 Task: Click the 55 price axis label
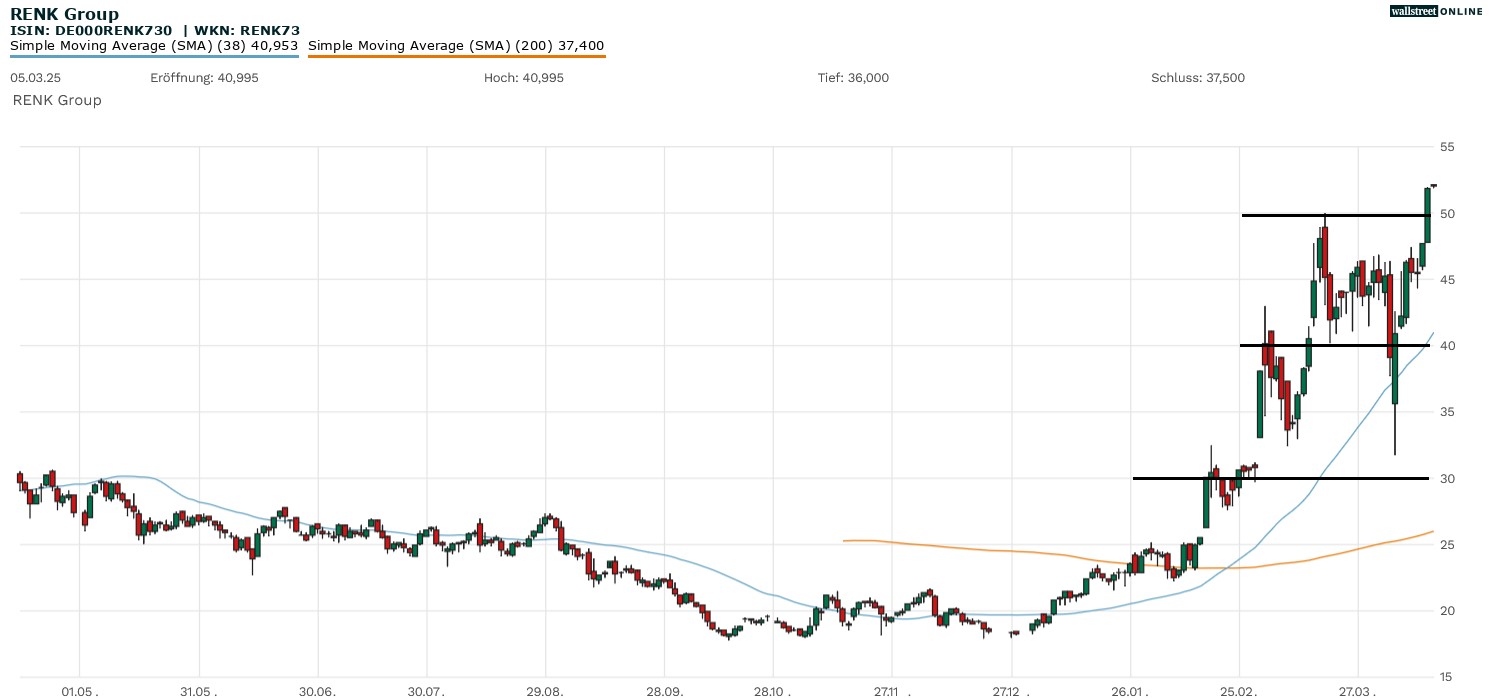click(x=1447, y=147)
